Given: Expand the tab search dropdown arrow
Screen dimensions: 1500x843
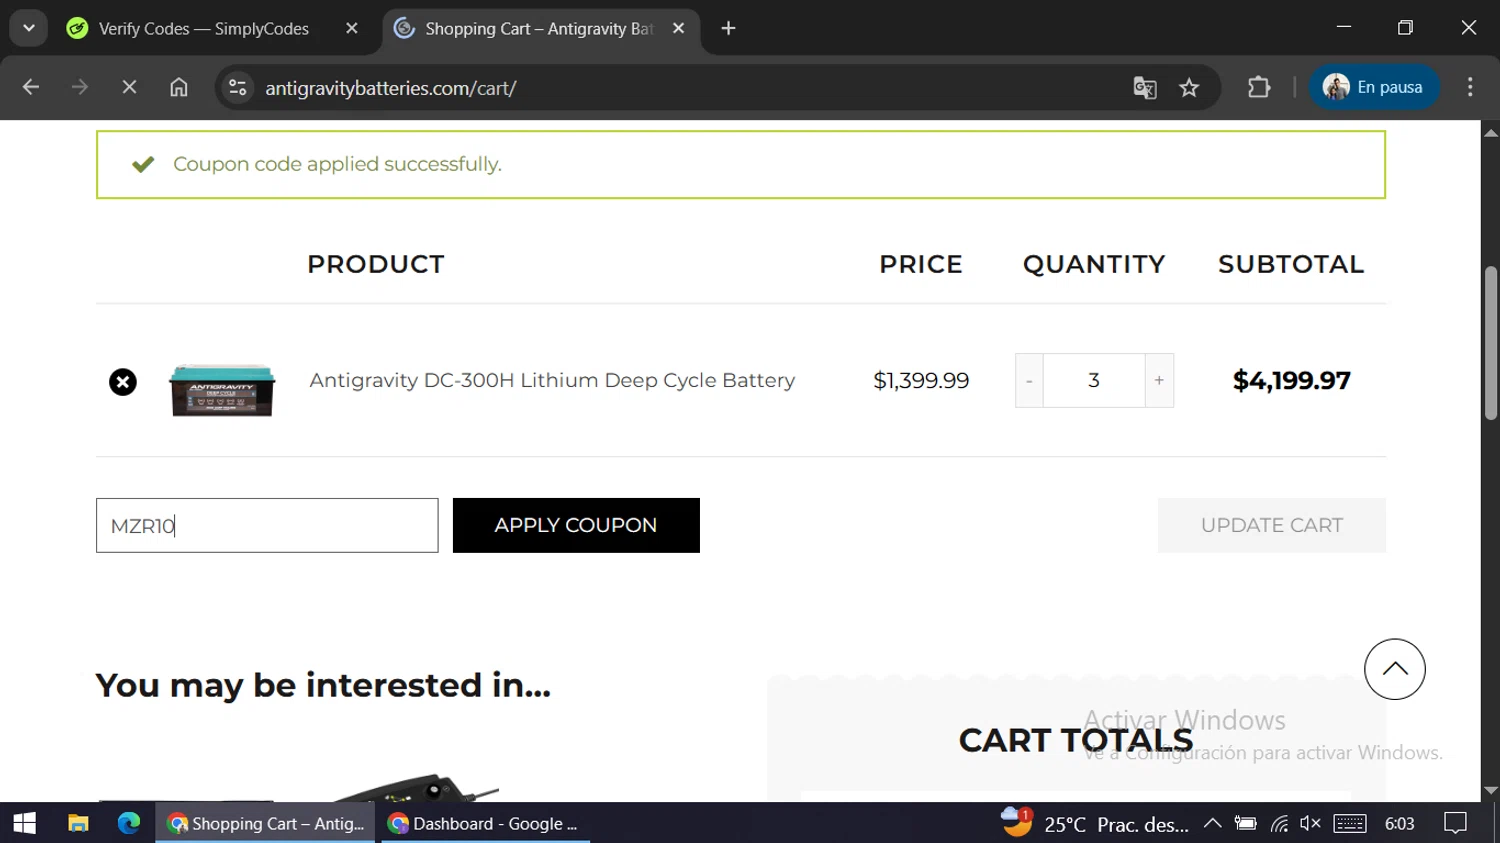Looking at the screenshot, I should tap(29, 28).
